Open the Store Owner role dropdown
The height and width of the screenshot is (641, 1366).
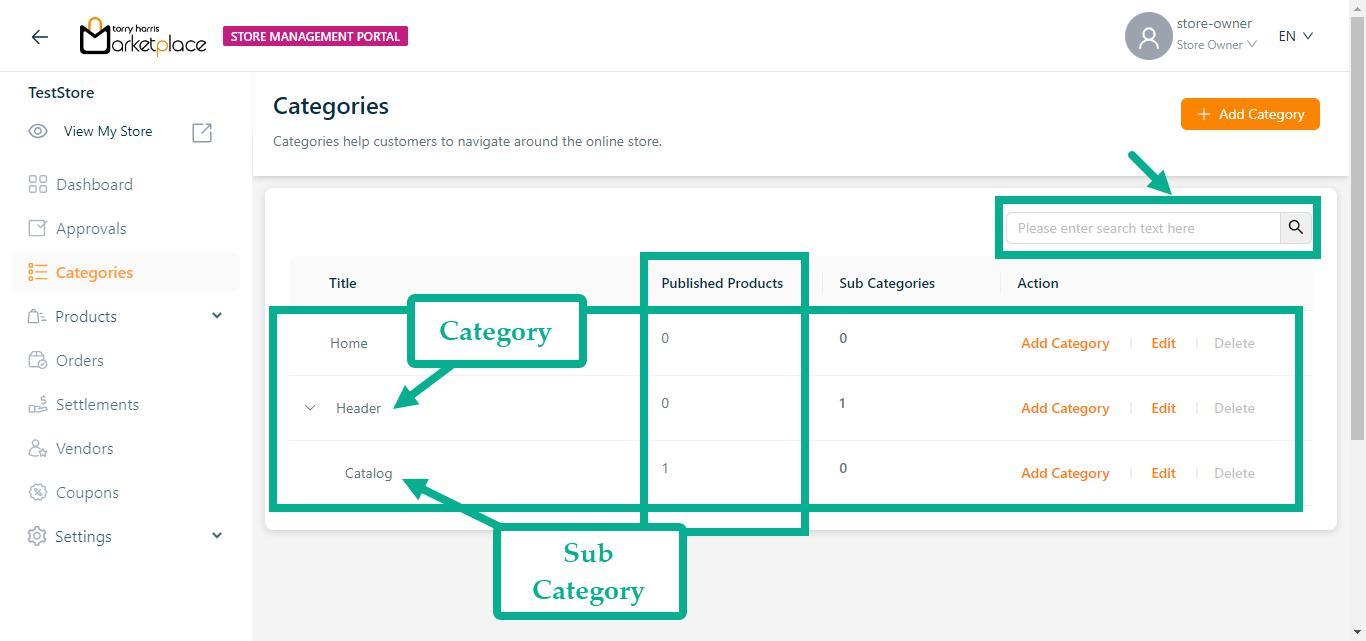(x=1216, y=45)
